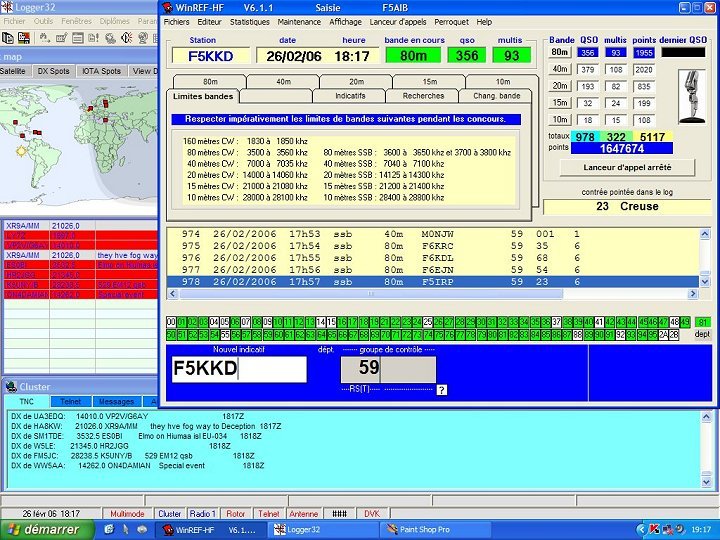The width and height of the screenshot is (720, 540).
Task: Open the Lanceur d'appels menu
Action: 397,21
